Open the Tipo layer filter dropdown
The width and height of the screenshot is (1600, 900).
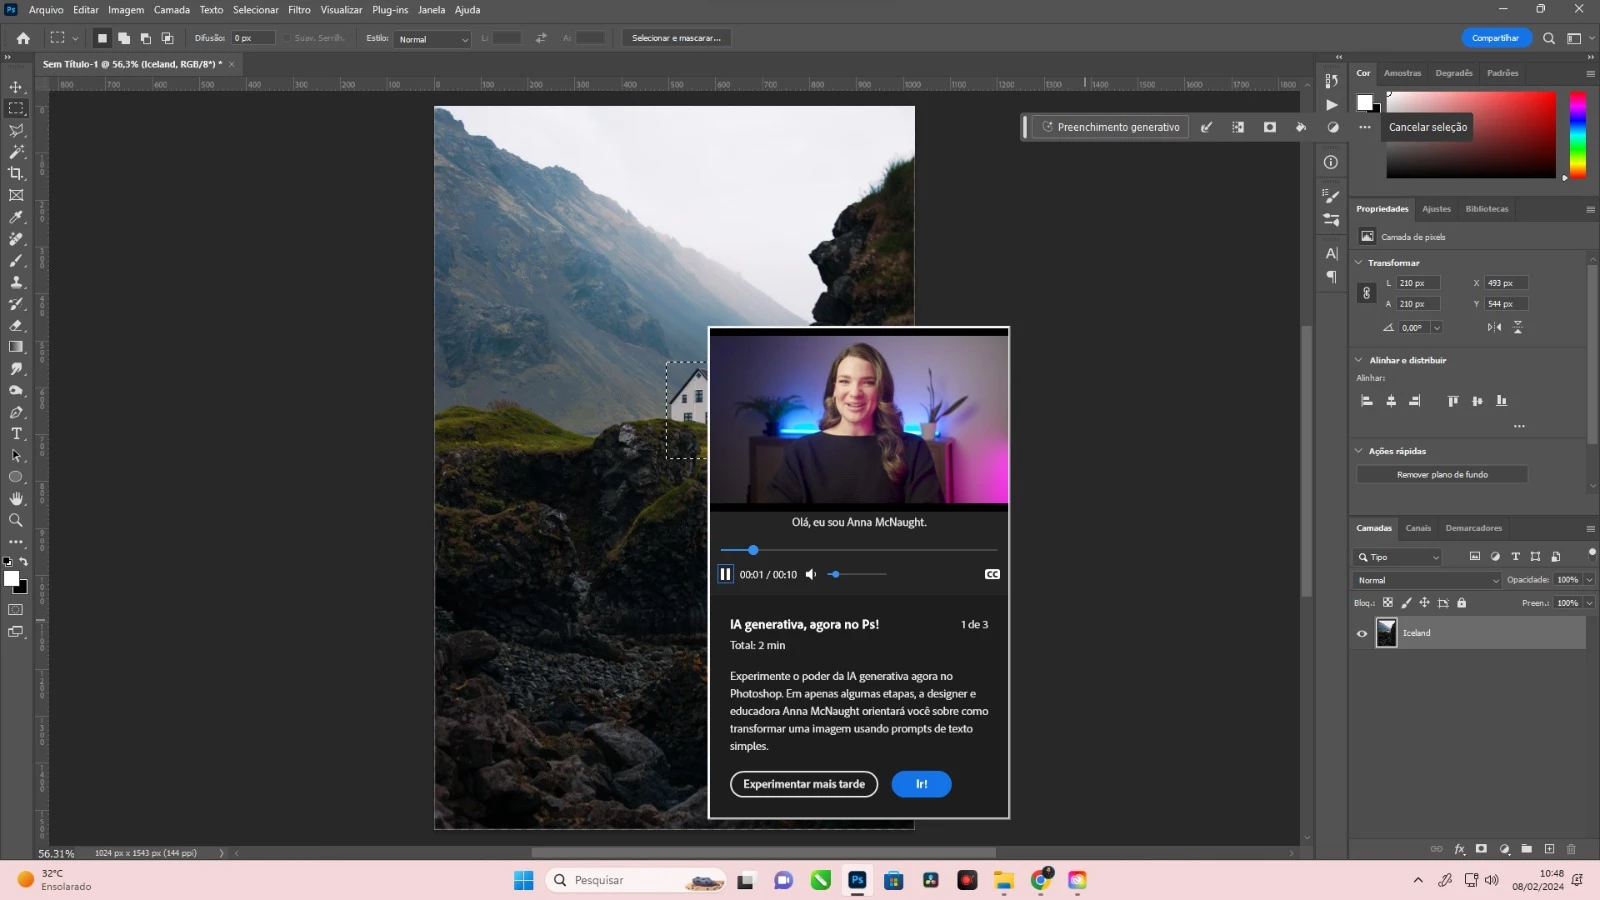[1398, 557]
